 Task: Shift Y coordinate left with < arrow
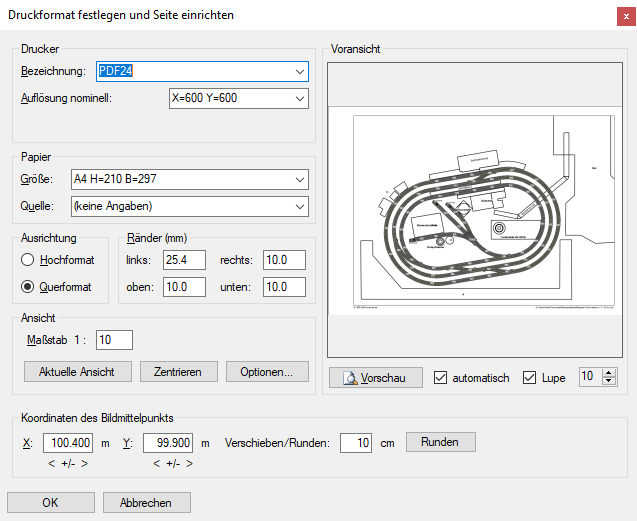pos(156,463)
